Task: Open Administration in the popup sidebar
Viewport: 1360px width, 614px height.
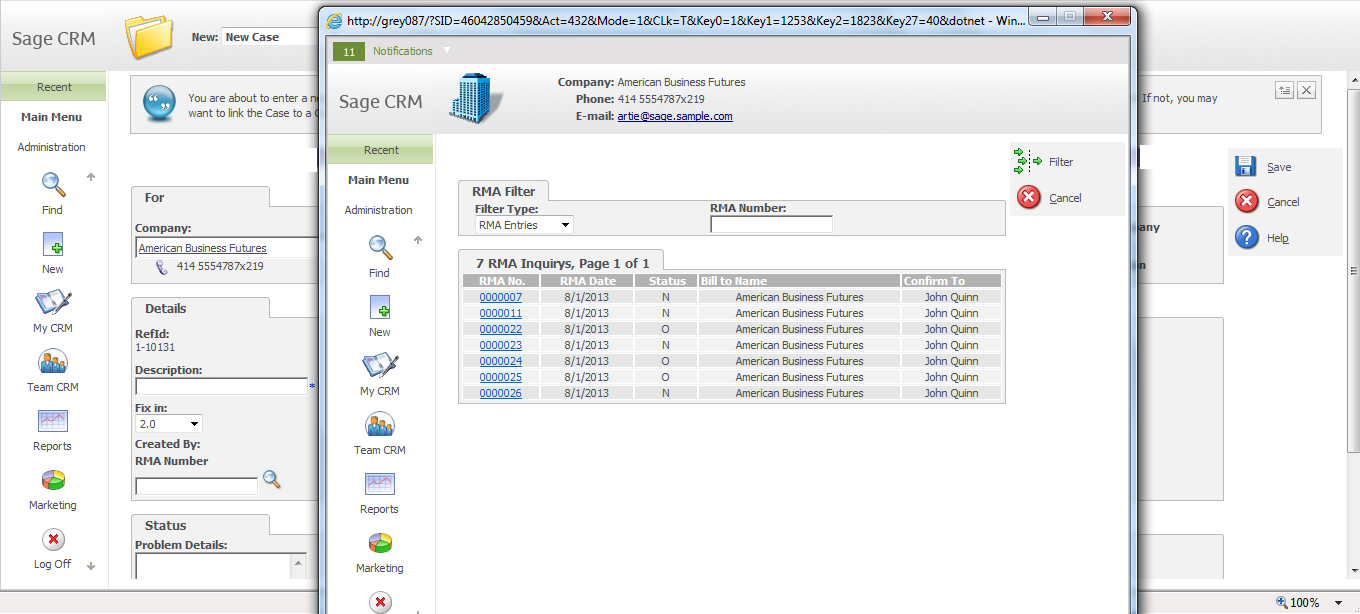Action: (x=378, y=210)
